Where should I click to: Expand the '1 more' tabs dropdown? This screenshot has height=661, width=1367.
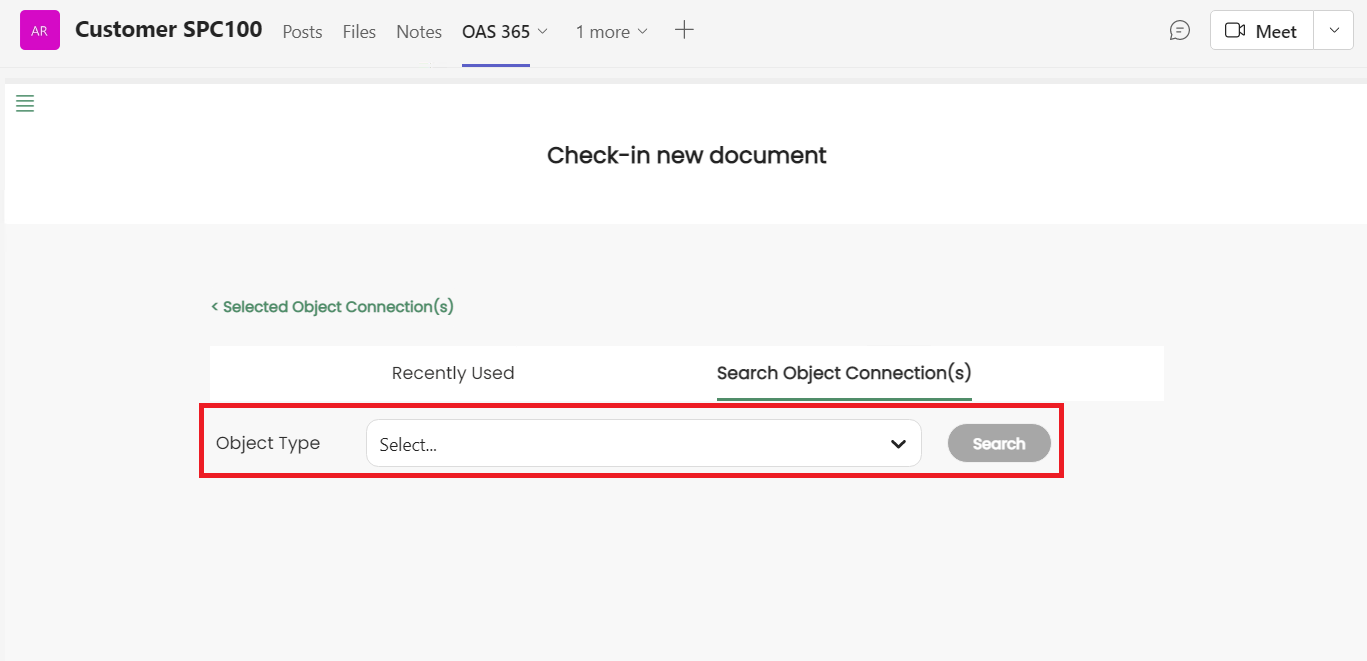pos(611,32)
